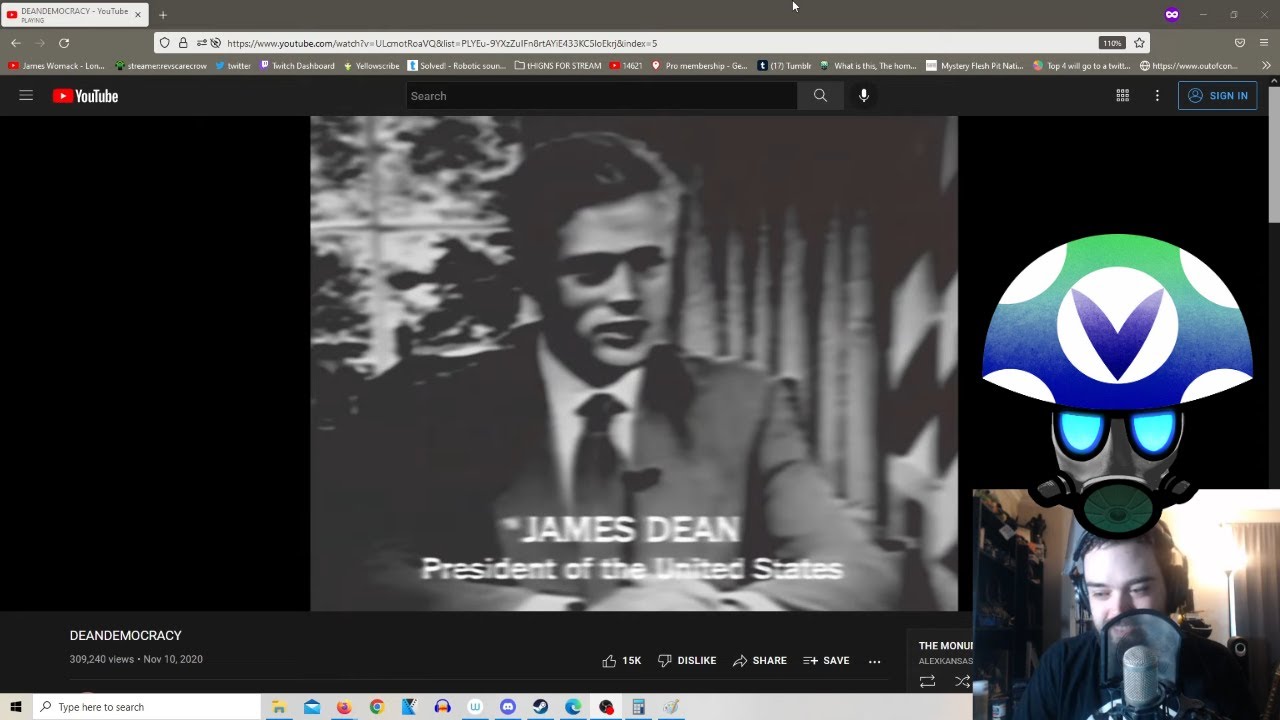Bookmark this page with star icon
The height and width of the screenshot is (720, 1280).
tap(1139, 43)
